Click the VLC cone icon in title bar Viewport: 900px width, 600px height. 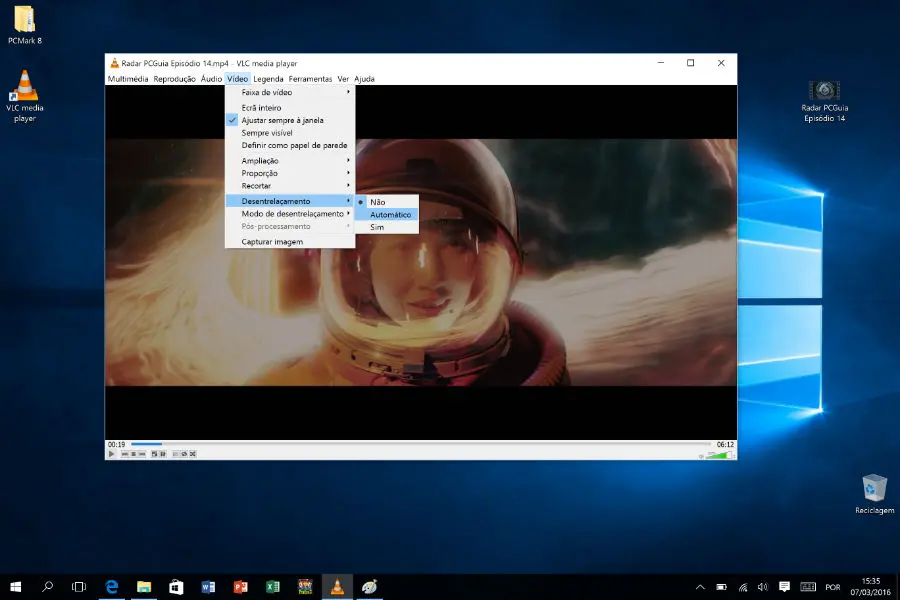tap(114, 63)
